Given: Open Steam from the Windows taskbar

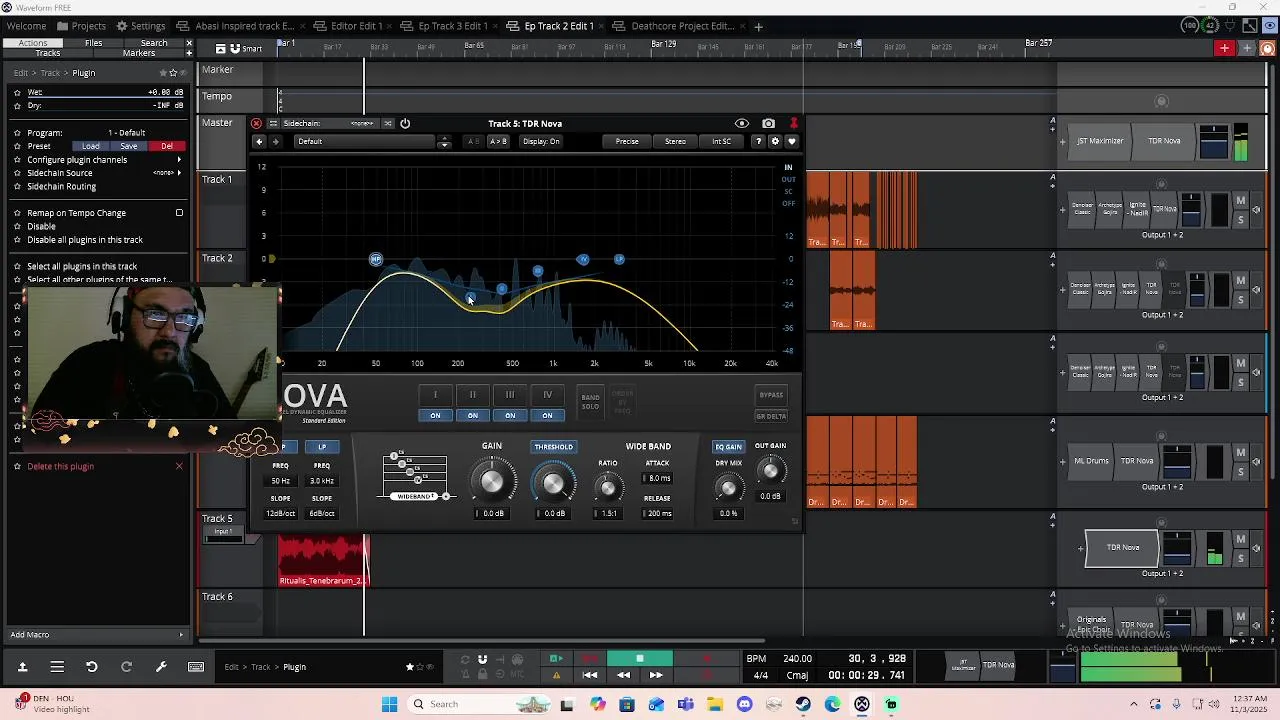Looking at the screenshot, I should tap(803, 704).
